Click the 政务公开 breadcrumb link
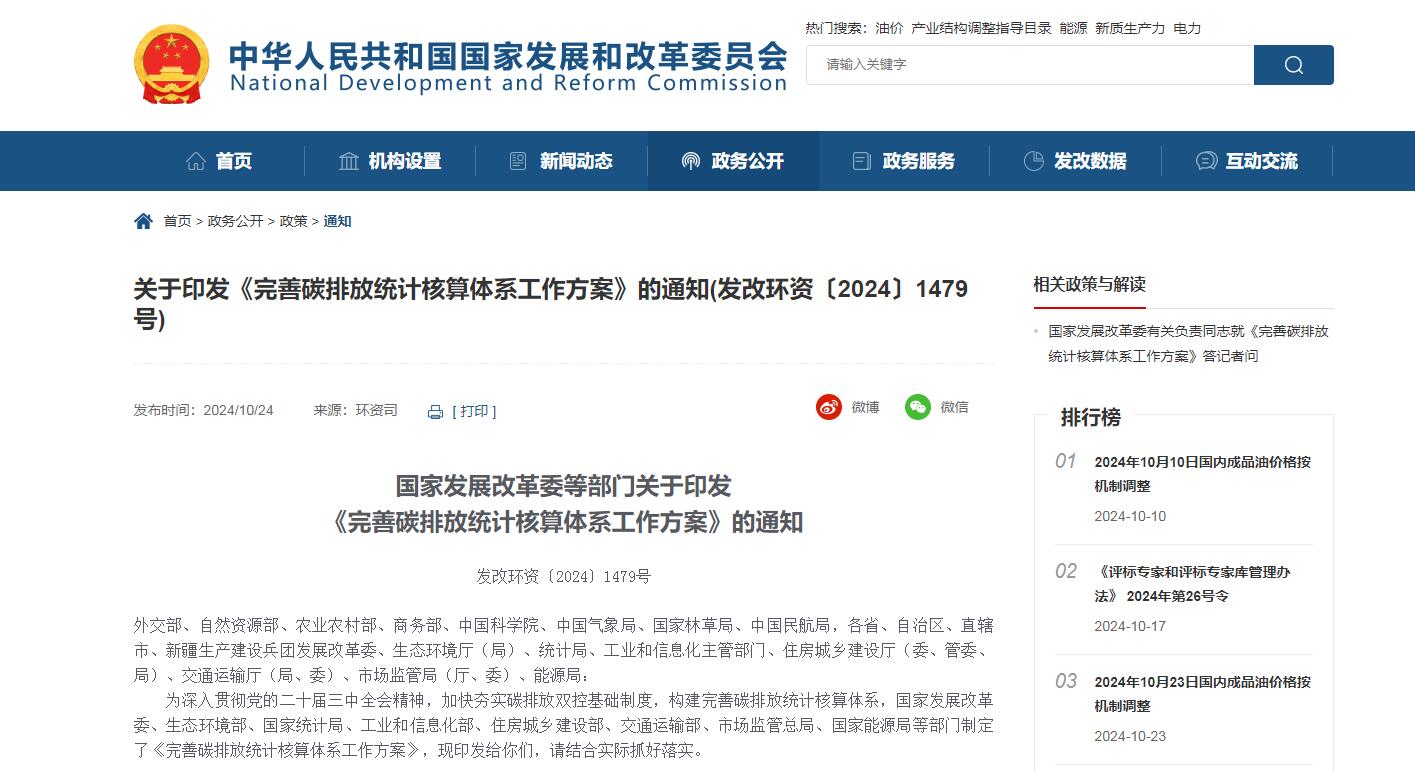The width and height of the screenshot is (1415, 772). tap(235, 221)
